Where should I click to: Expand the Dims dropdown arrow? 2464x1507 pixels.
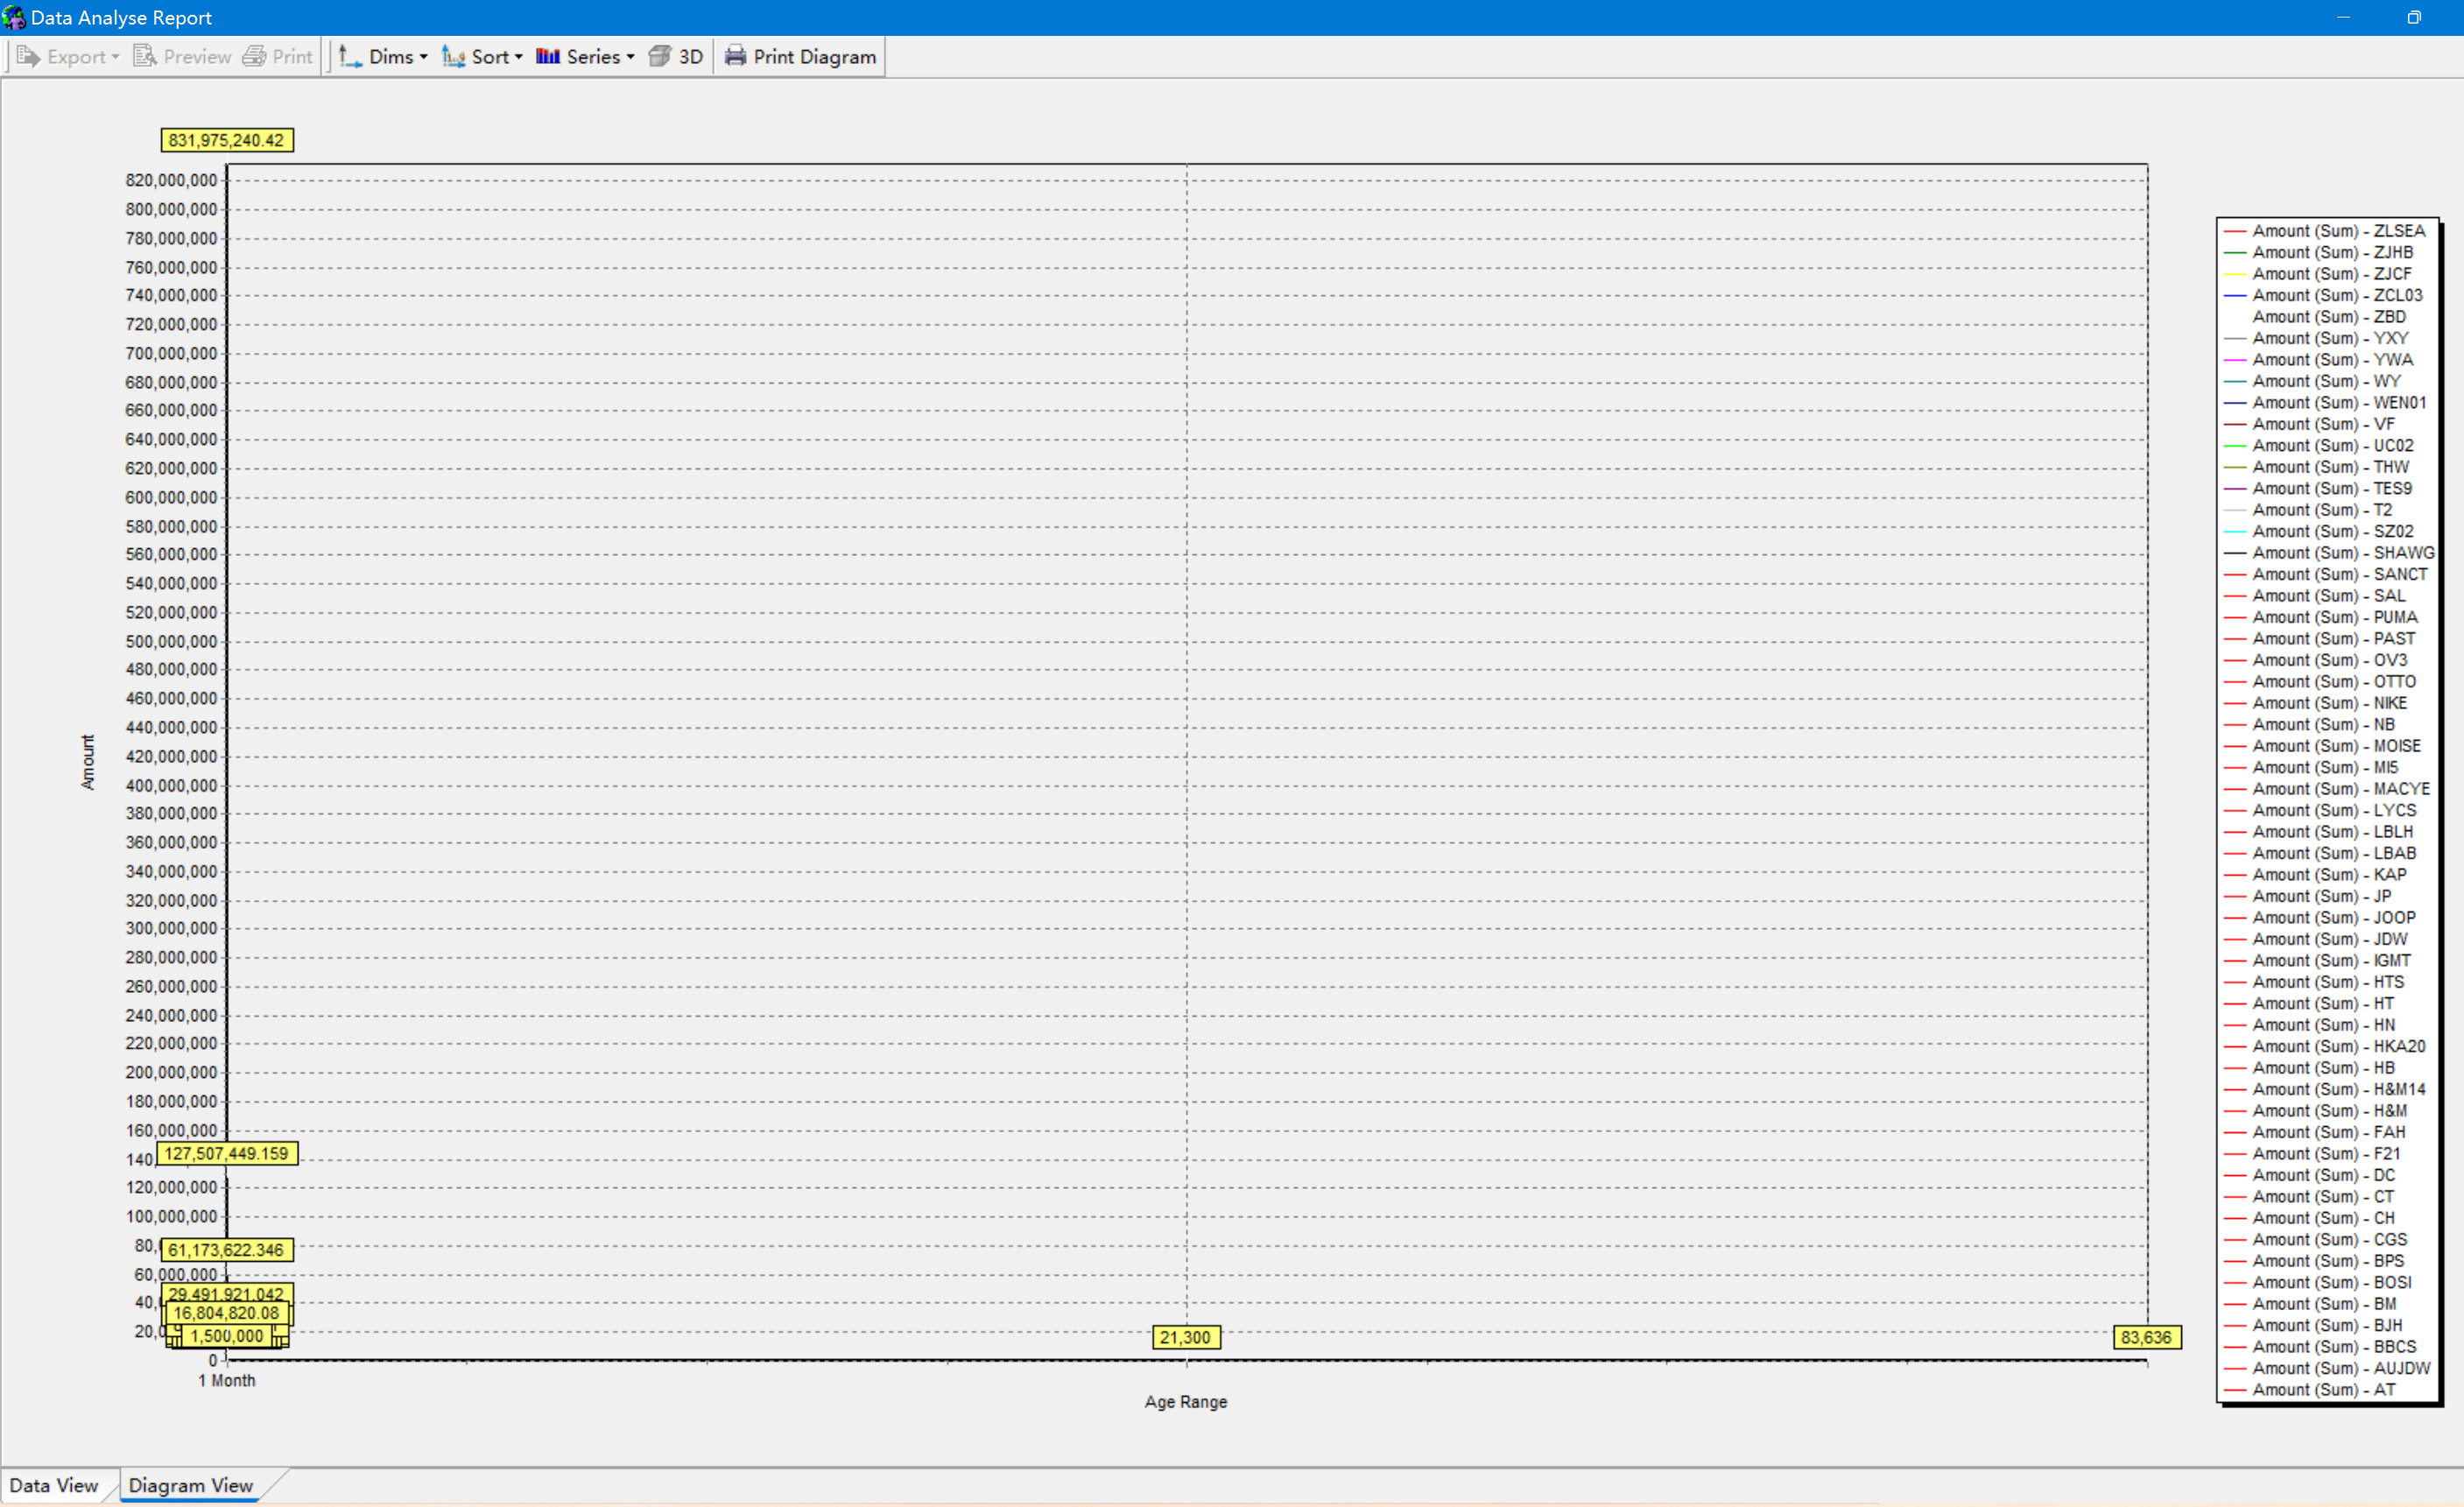424,57
